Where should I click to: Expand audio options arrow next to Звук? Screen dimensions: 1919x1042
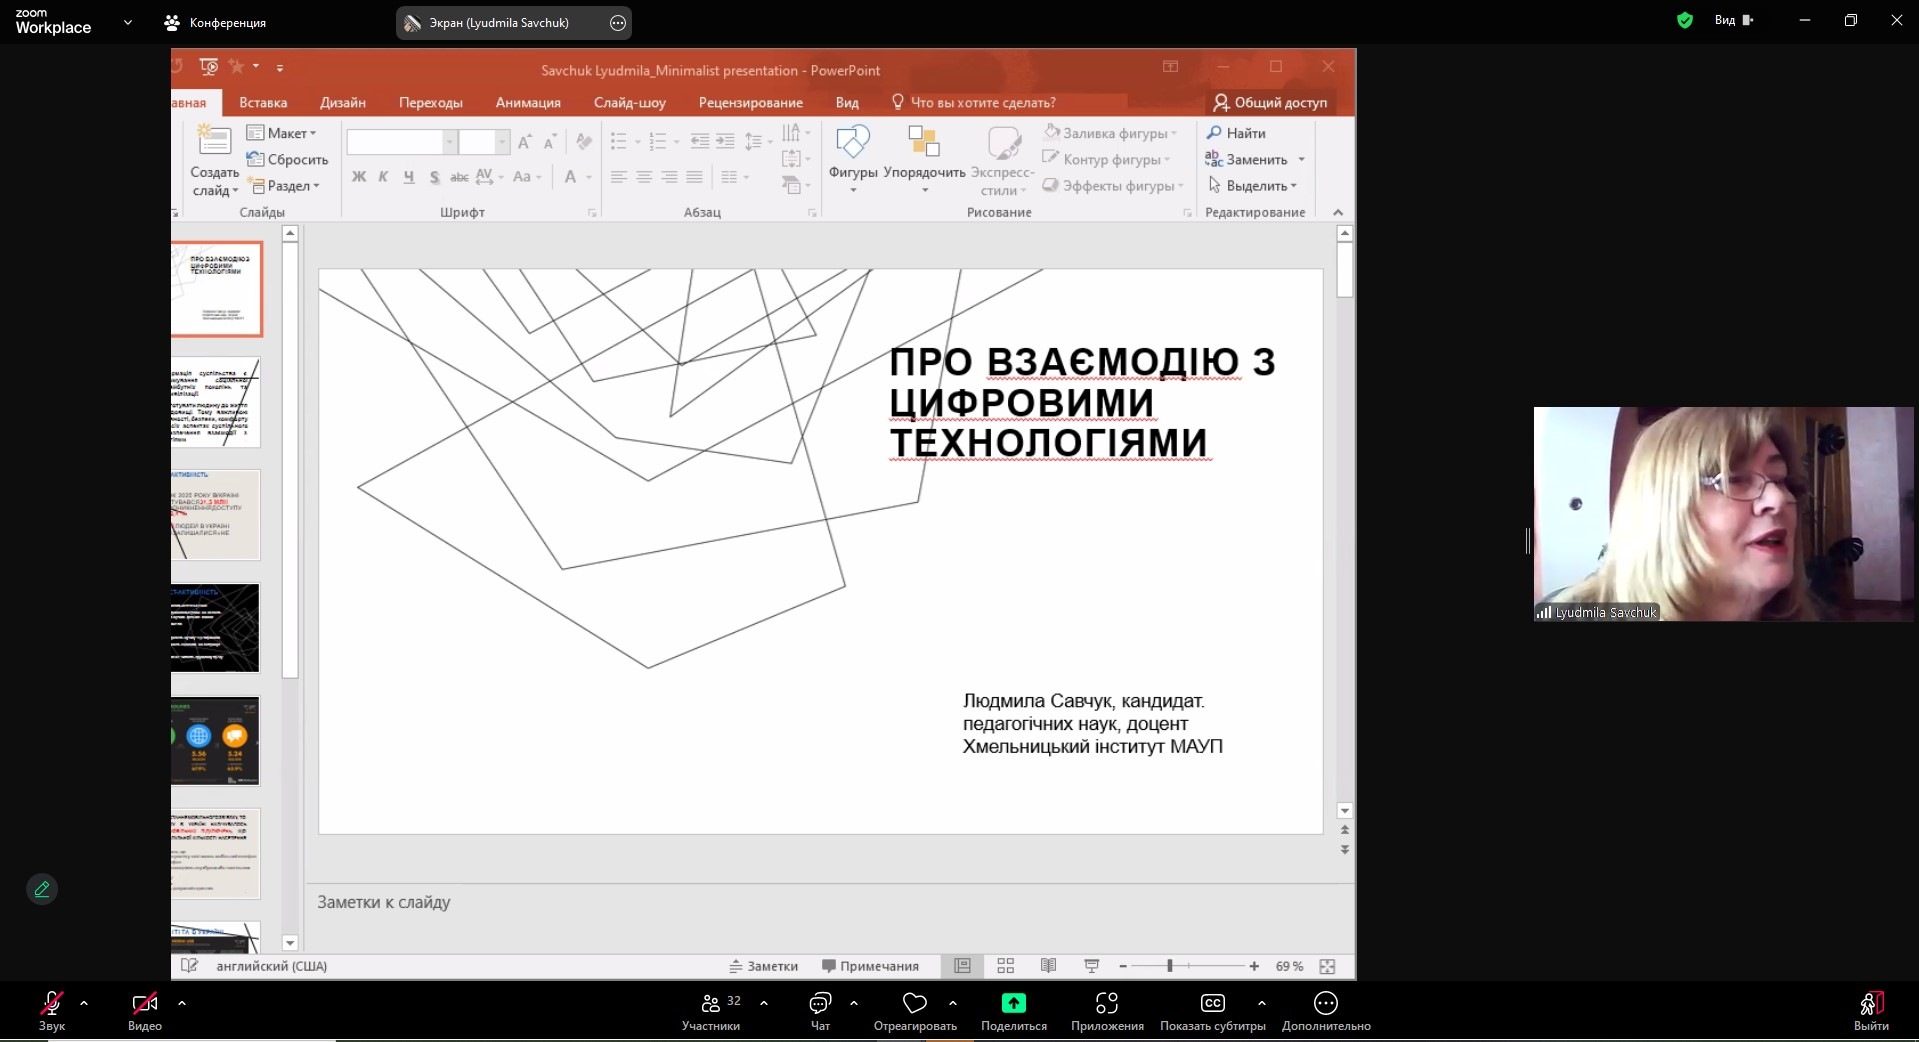84,1002
